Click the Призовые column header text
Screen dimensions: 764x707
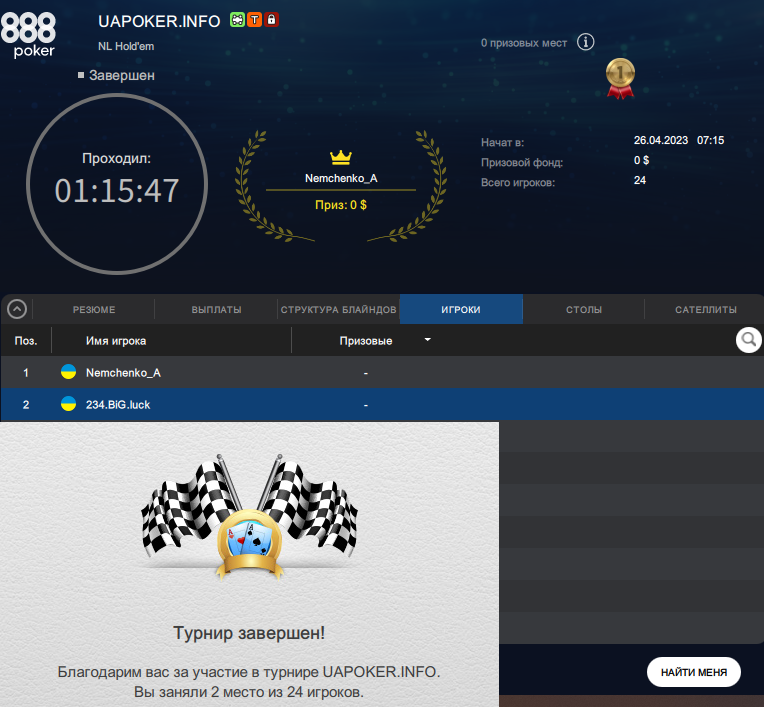[366, 341]
